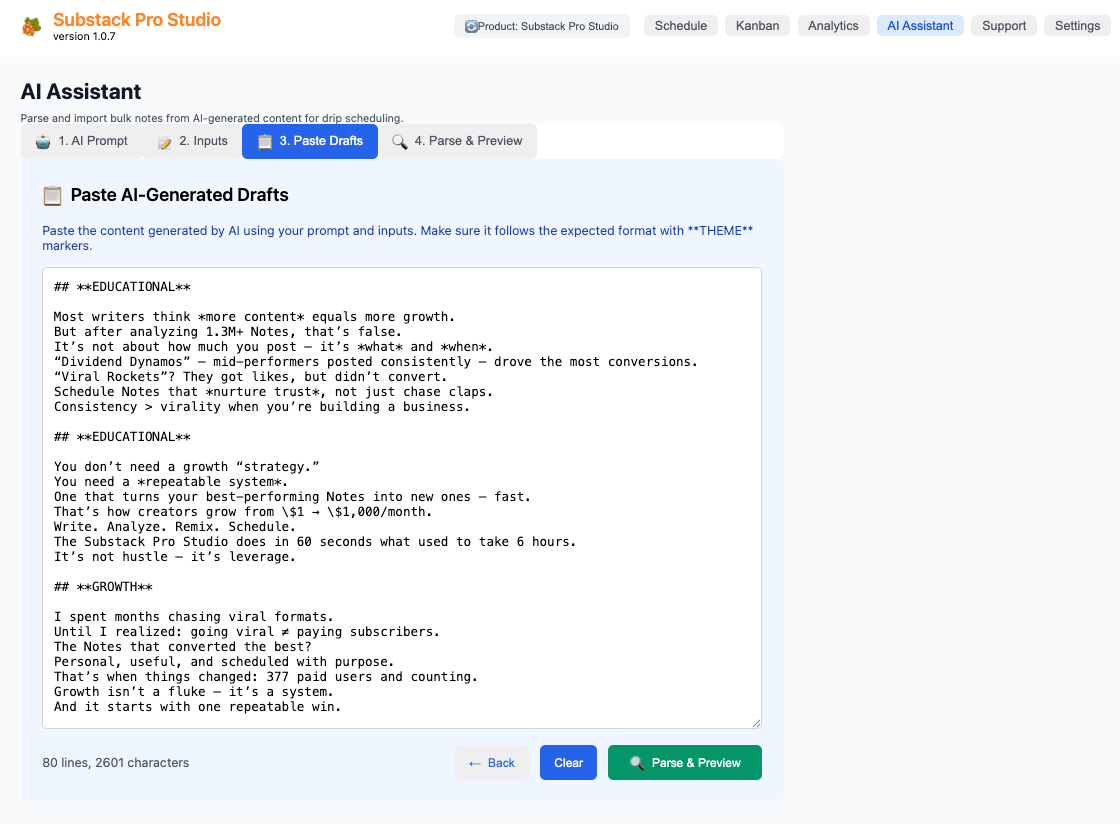
Task: Click the first ## **EDUCATIONAL** heading line
Action: tap(122, 287)
